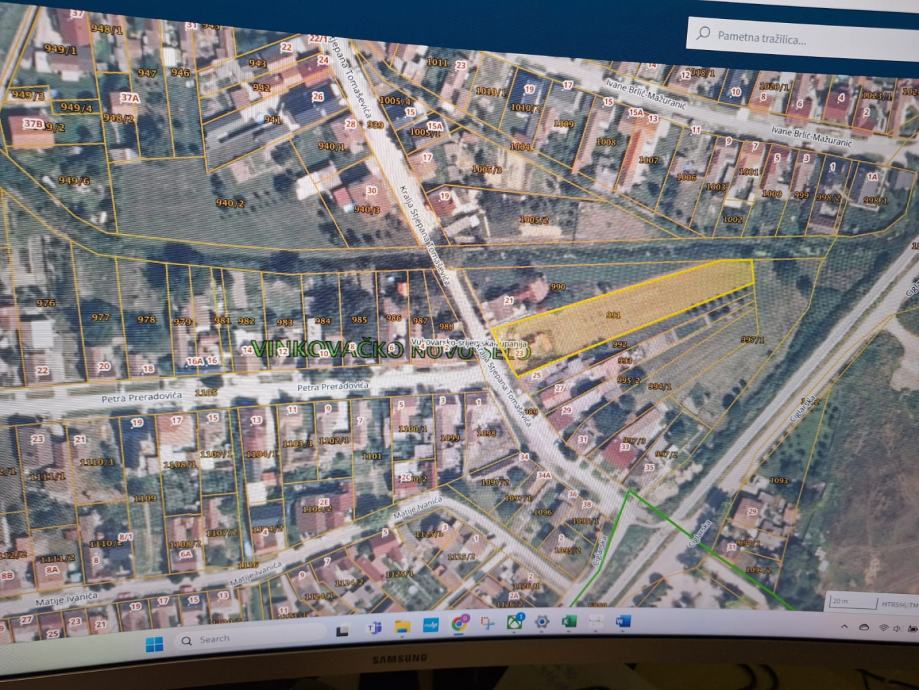Image resolution: width=919 pixels, height=690 pixels.
Task: Click parcel 1101 below Petra Preradovića
Action: coord(371,456)
